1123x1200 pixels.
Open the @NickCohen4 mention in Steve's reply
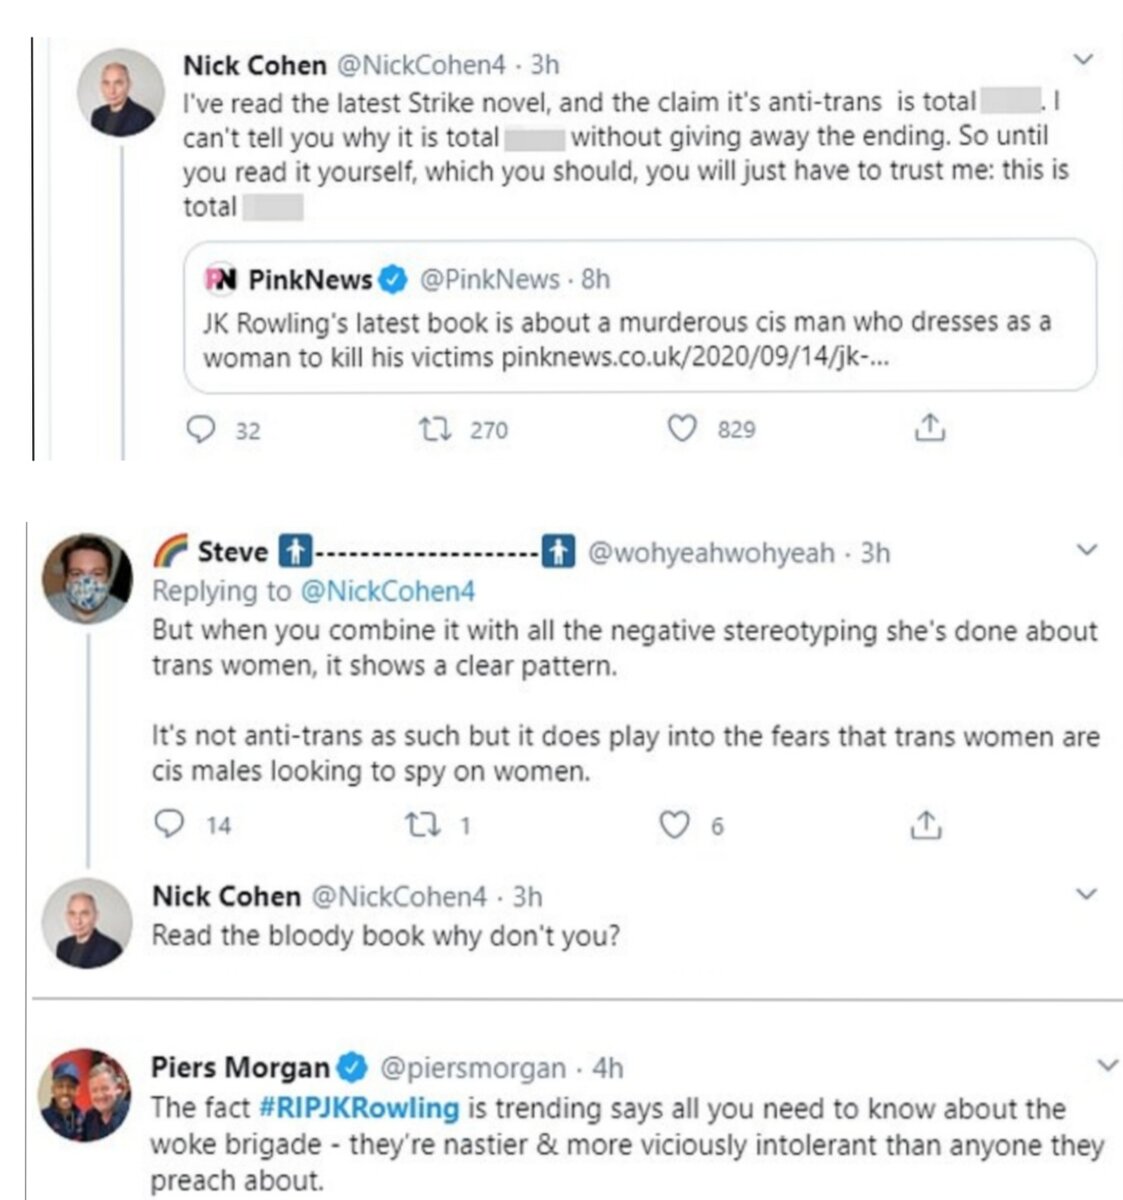(387, 591)
